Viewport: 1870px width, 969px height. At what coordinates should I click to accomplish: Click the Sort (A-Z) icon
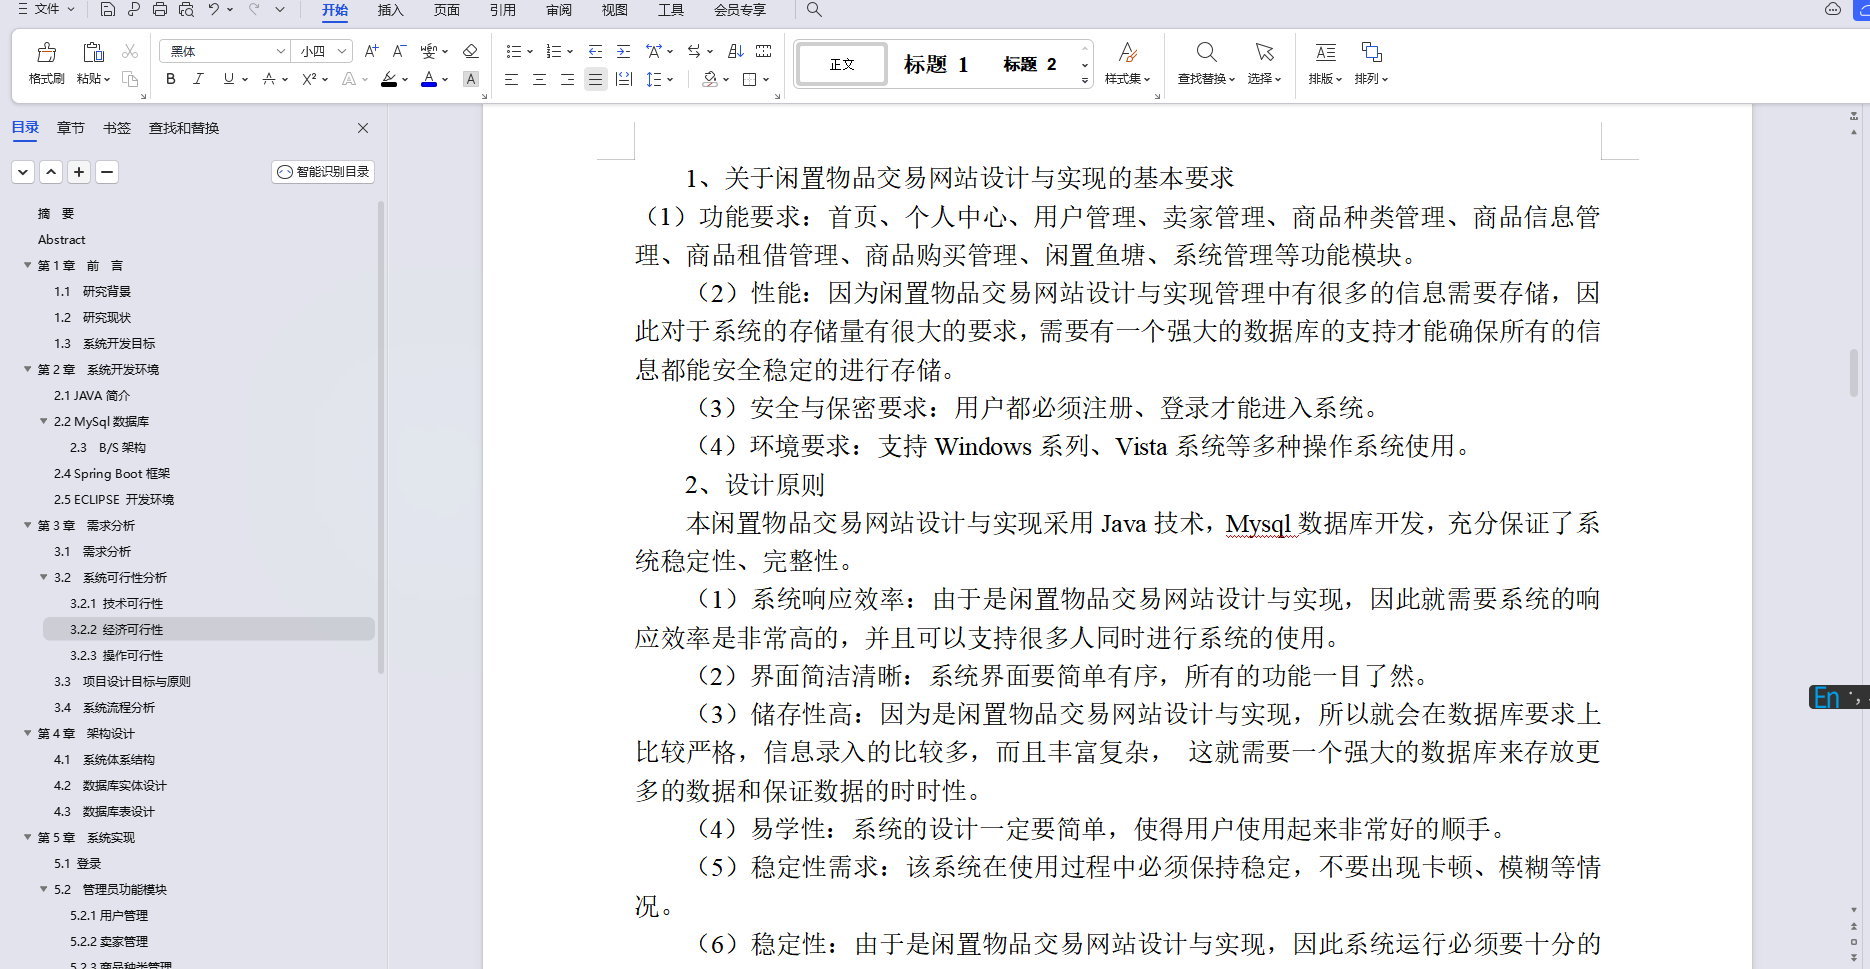point(736,51)
